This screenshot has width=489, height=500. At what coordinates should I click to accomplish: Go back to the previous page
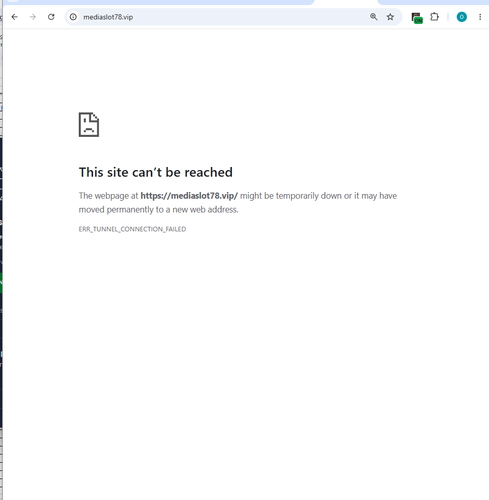coord(14,17)
